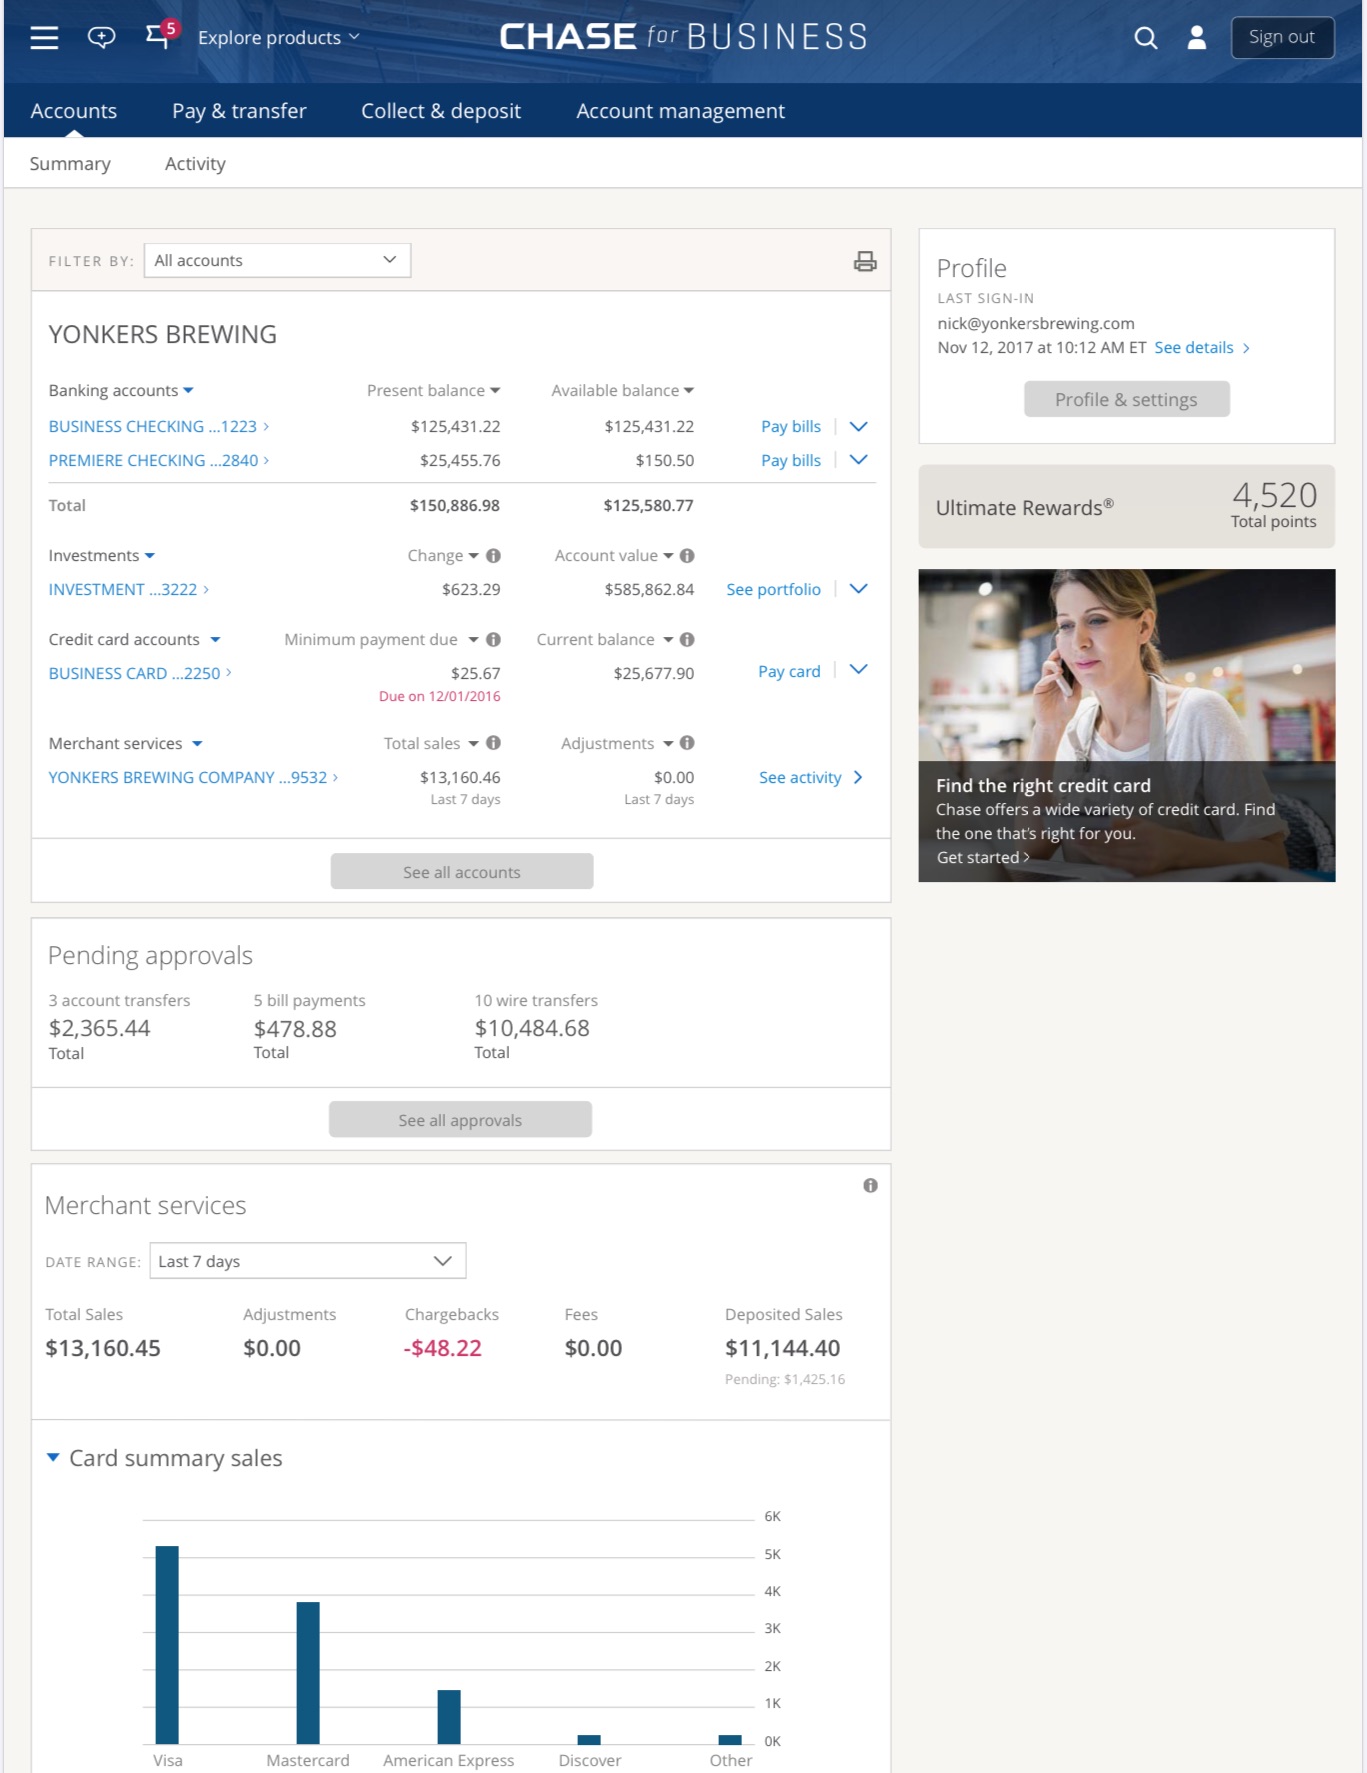
Task: Click Pay card for Business Card
Action: pos(789,671)
